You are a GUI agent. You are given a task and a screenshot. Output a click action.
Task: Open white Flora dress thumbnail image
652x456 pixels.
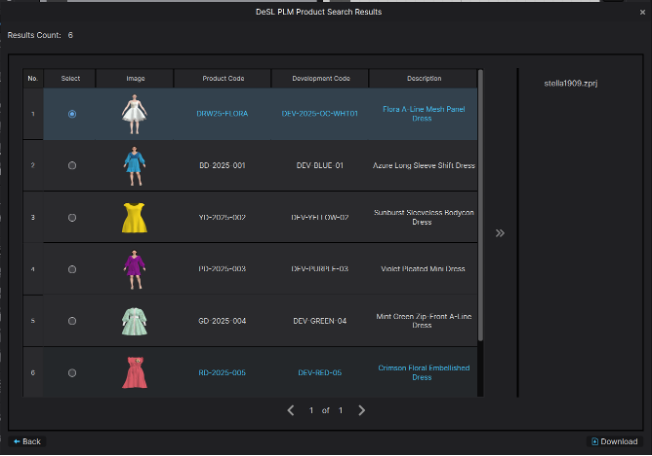pyautogui.click(x=135, y=113)
